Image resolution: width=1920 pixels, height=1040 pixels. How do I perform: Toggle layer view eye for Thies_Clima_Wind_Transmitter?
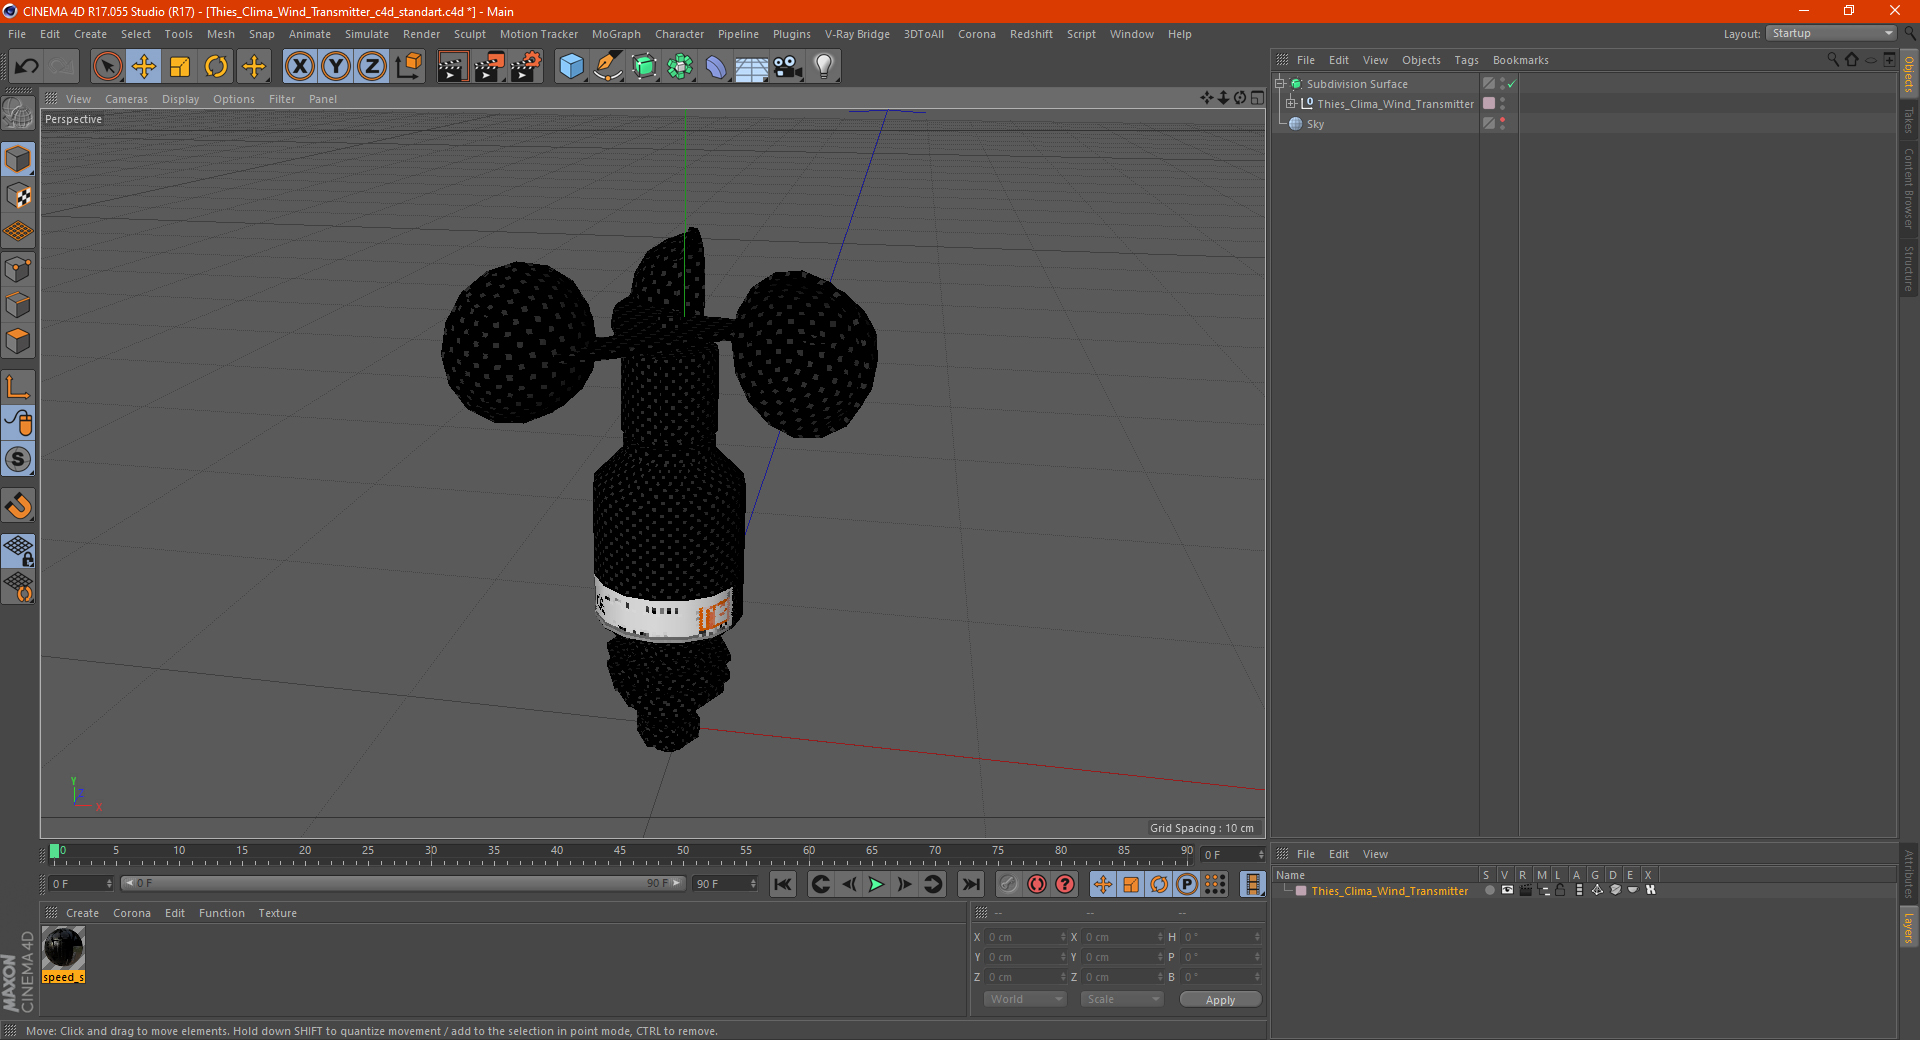(1507, 890)
